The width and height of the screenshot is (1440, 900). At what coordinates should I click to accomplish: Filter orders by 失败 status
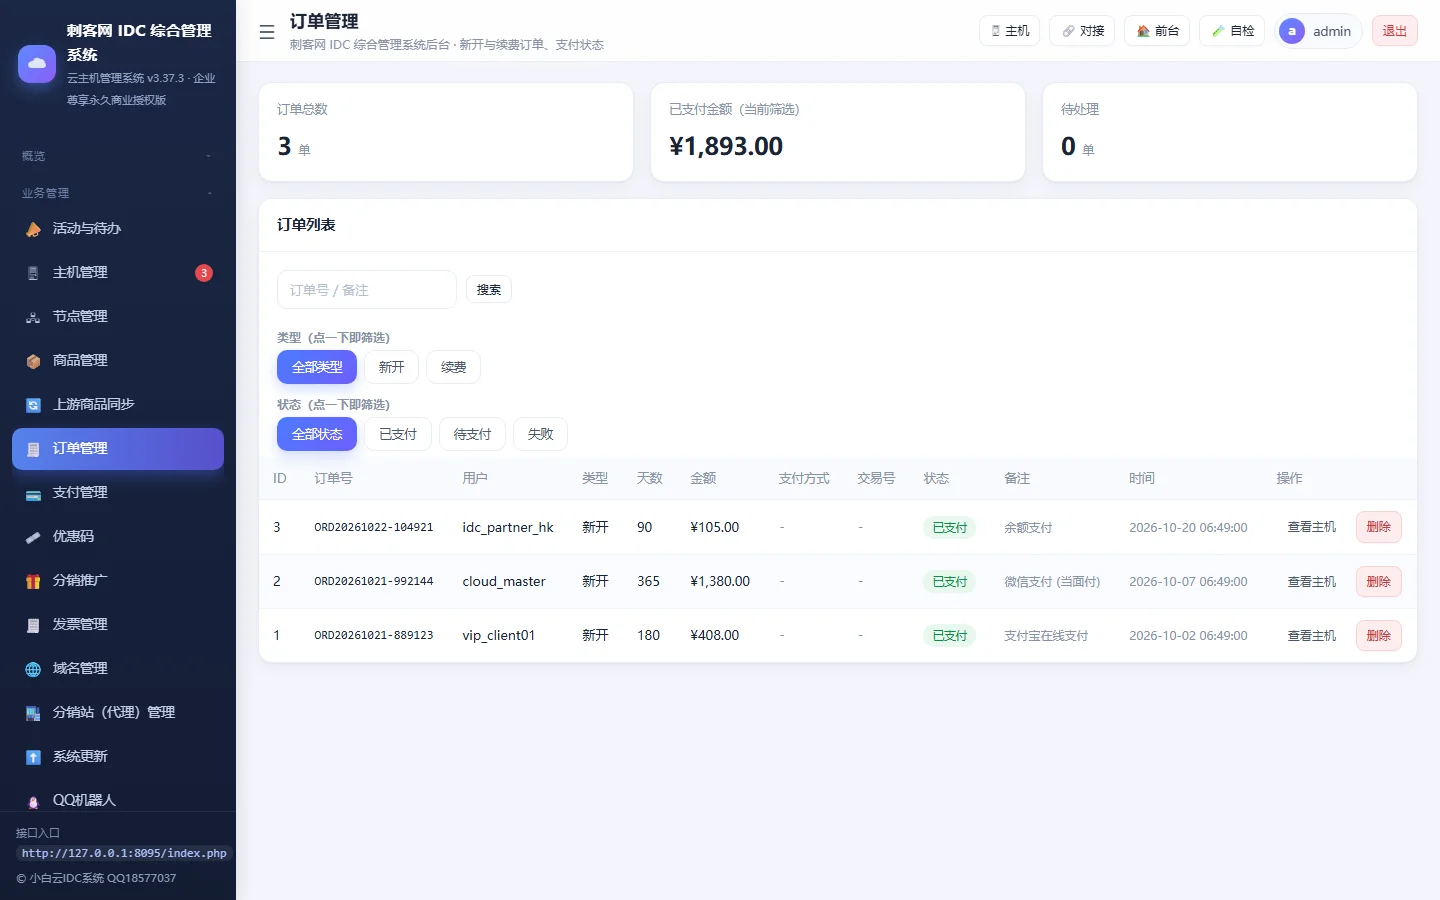coord(540,434)
